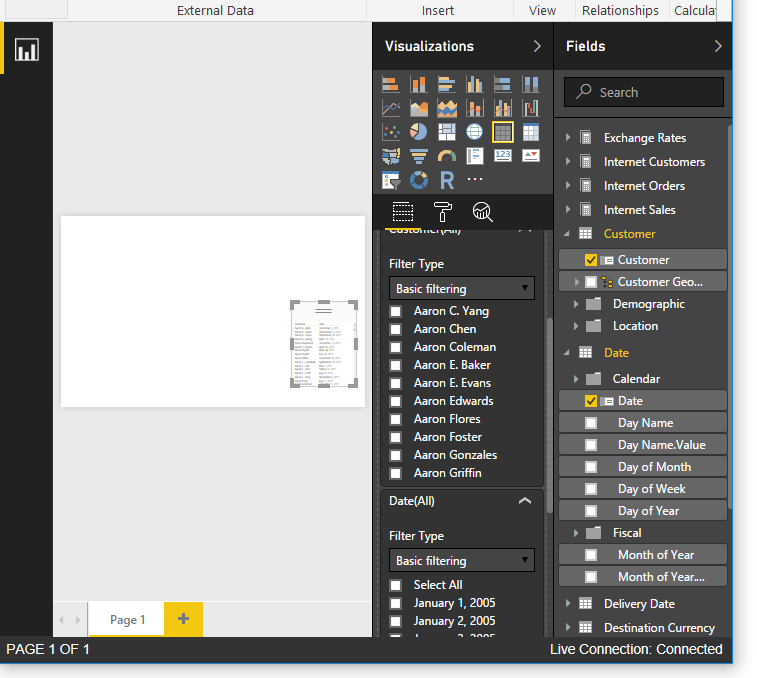Open Date filter type Basic filtering dropdown
The image size is (757, 678).
(462, 560)
